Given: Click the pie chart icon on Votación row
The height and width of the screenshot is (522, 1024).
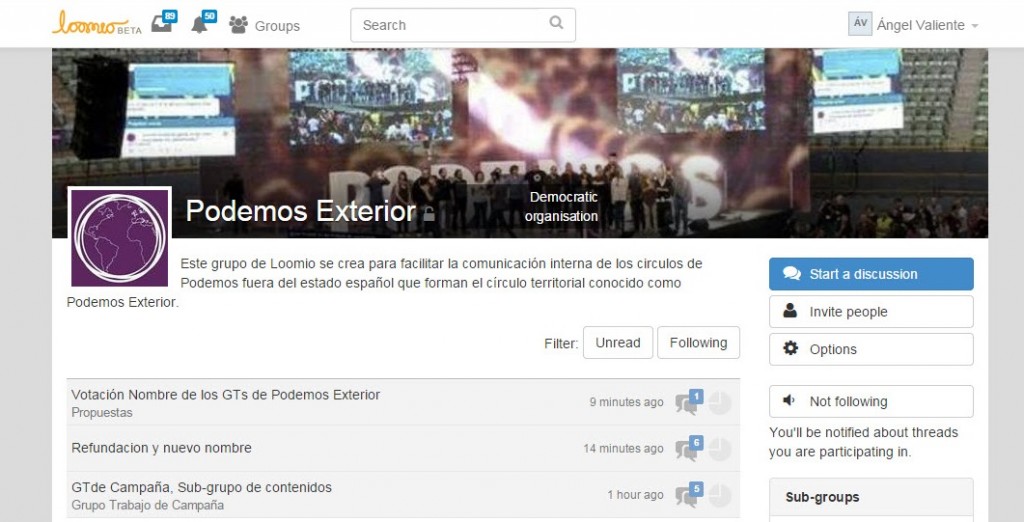Looking at the screenshot, I should (x=719, y=403).
